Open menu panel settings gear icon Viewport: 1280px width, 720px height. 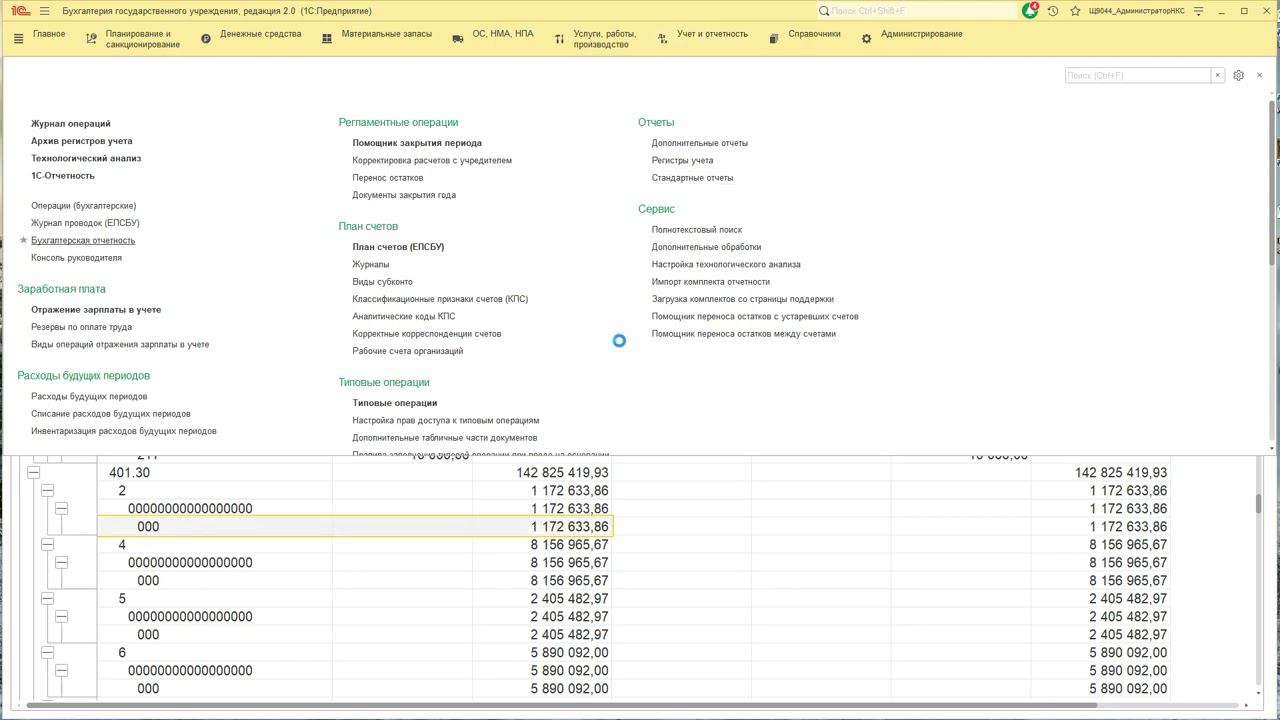tap(1238, 75)
